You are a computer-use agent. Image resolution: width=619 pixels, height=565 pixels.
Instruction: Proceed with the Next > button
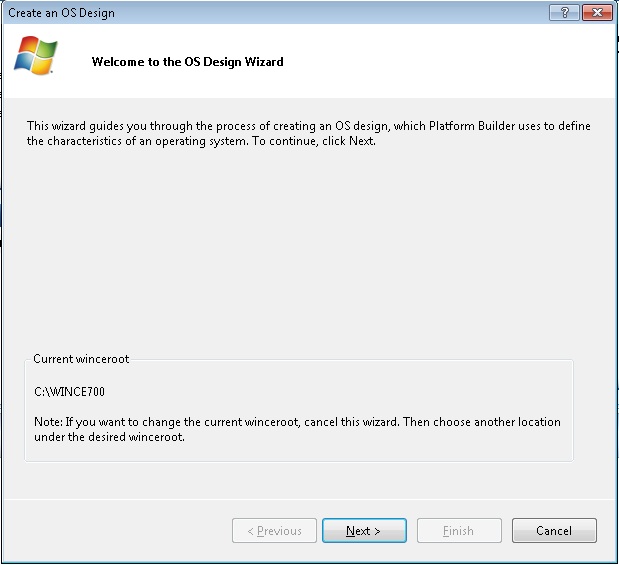point(364,530)
